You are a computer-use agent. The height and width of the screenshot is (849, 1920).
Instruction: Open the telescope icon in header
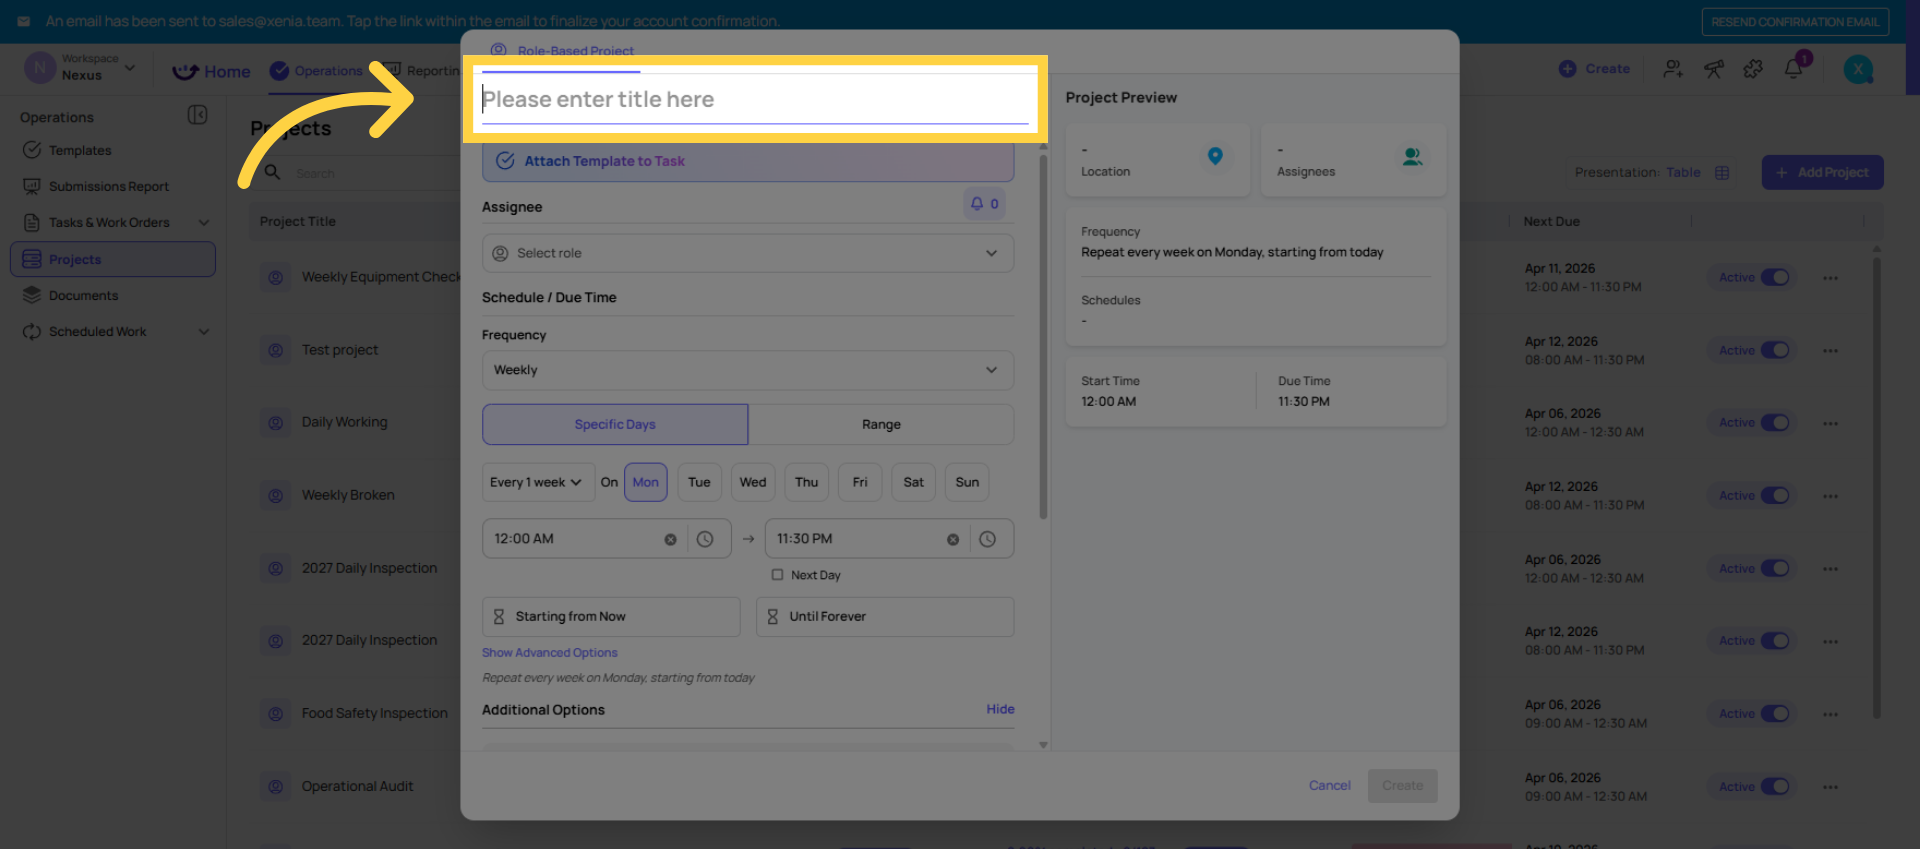[x=1714, y=69]
